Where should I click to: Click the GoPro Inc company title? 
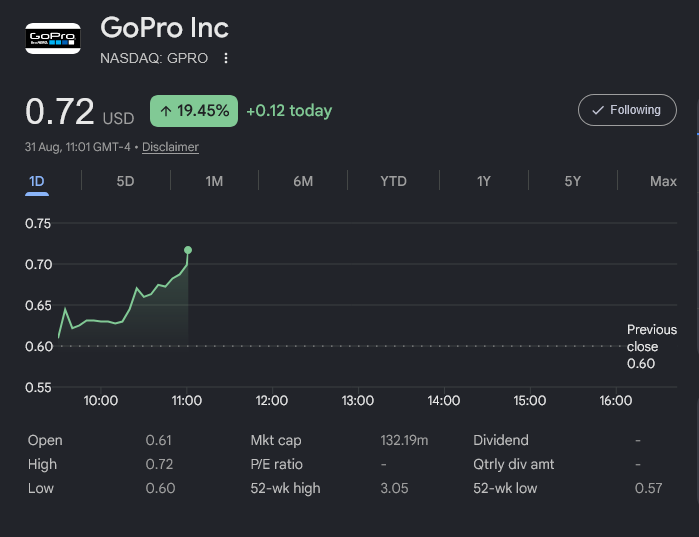[164, 28]
